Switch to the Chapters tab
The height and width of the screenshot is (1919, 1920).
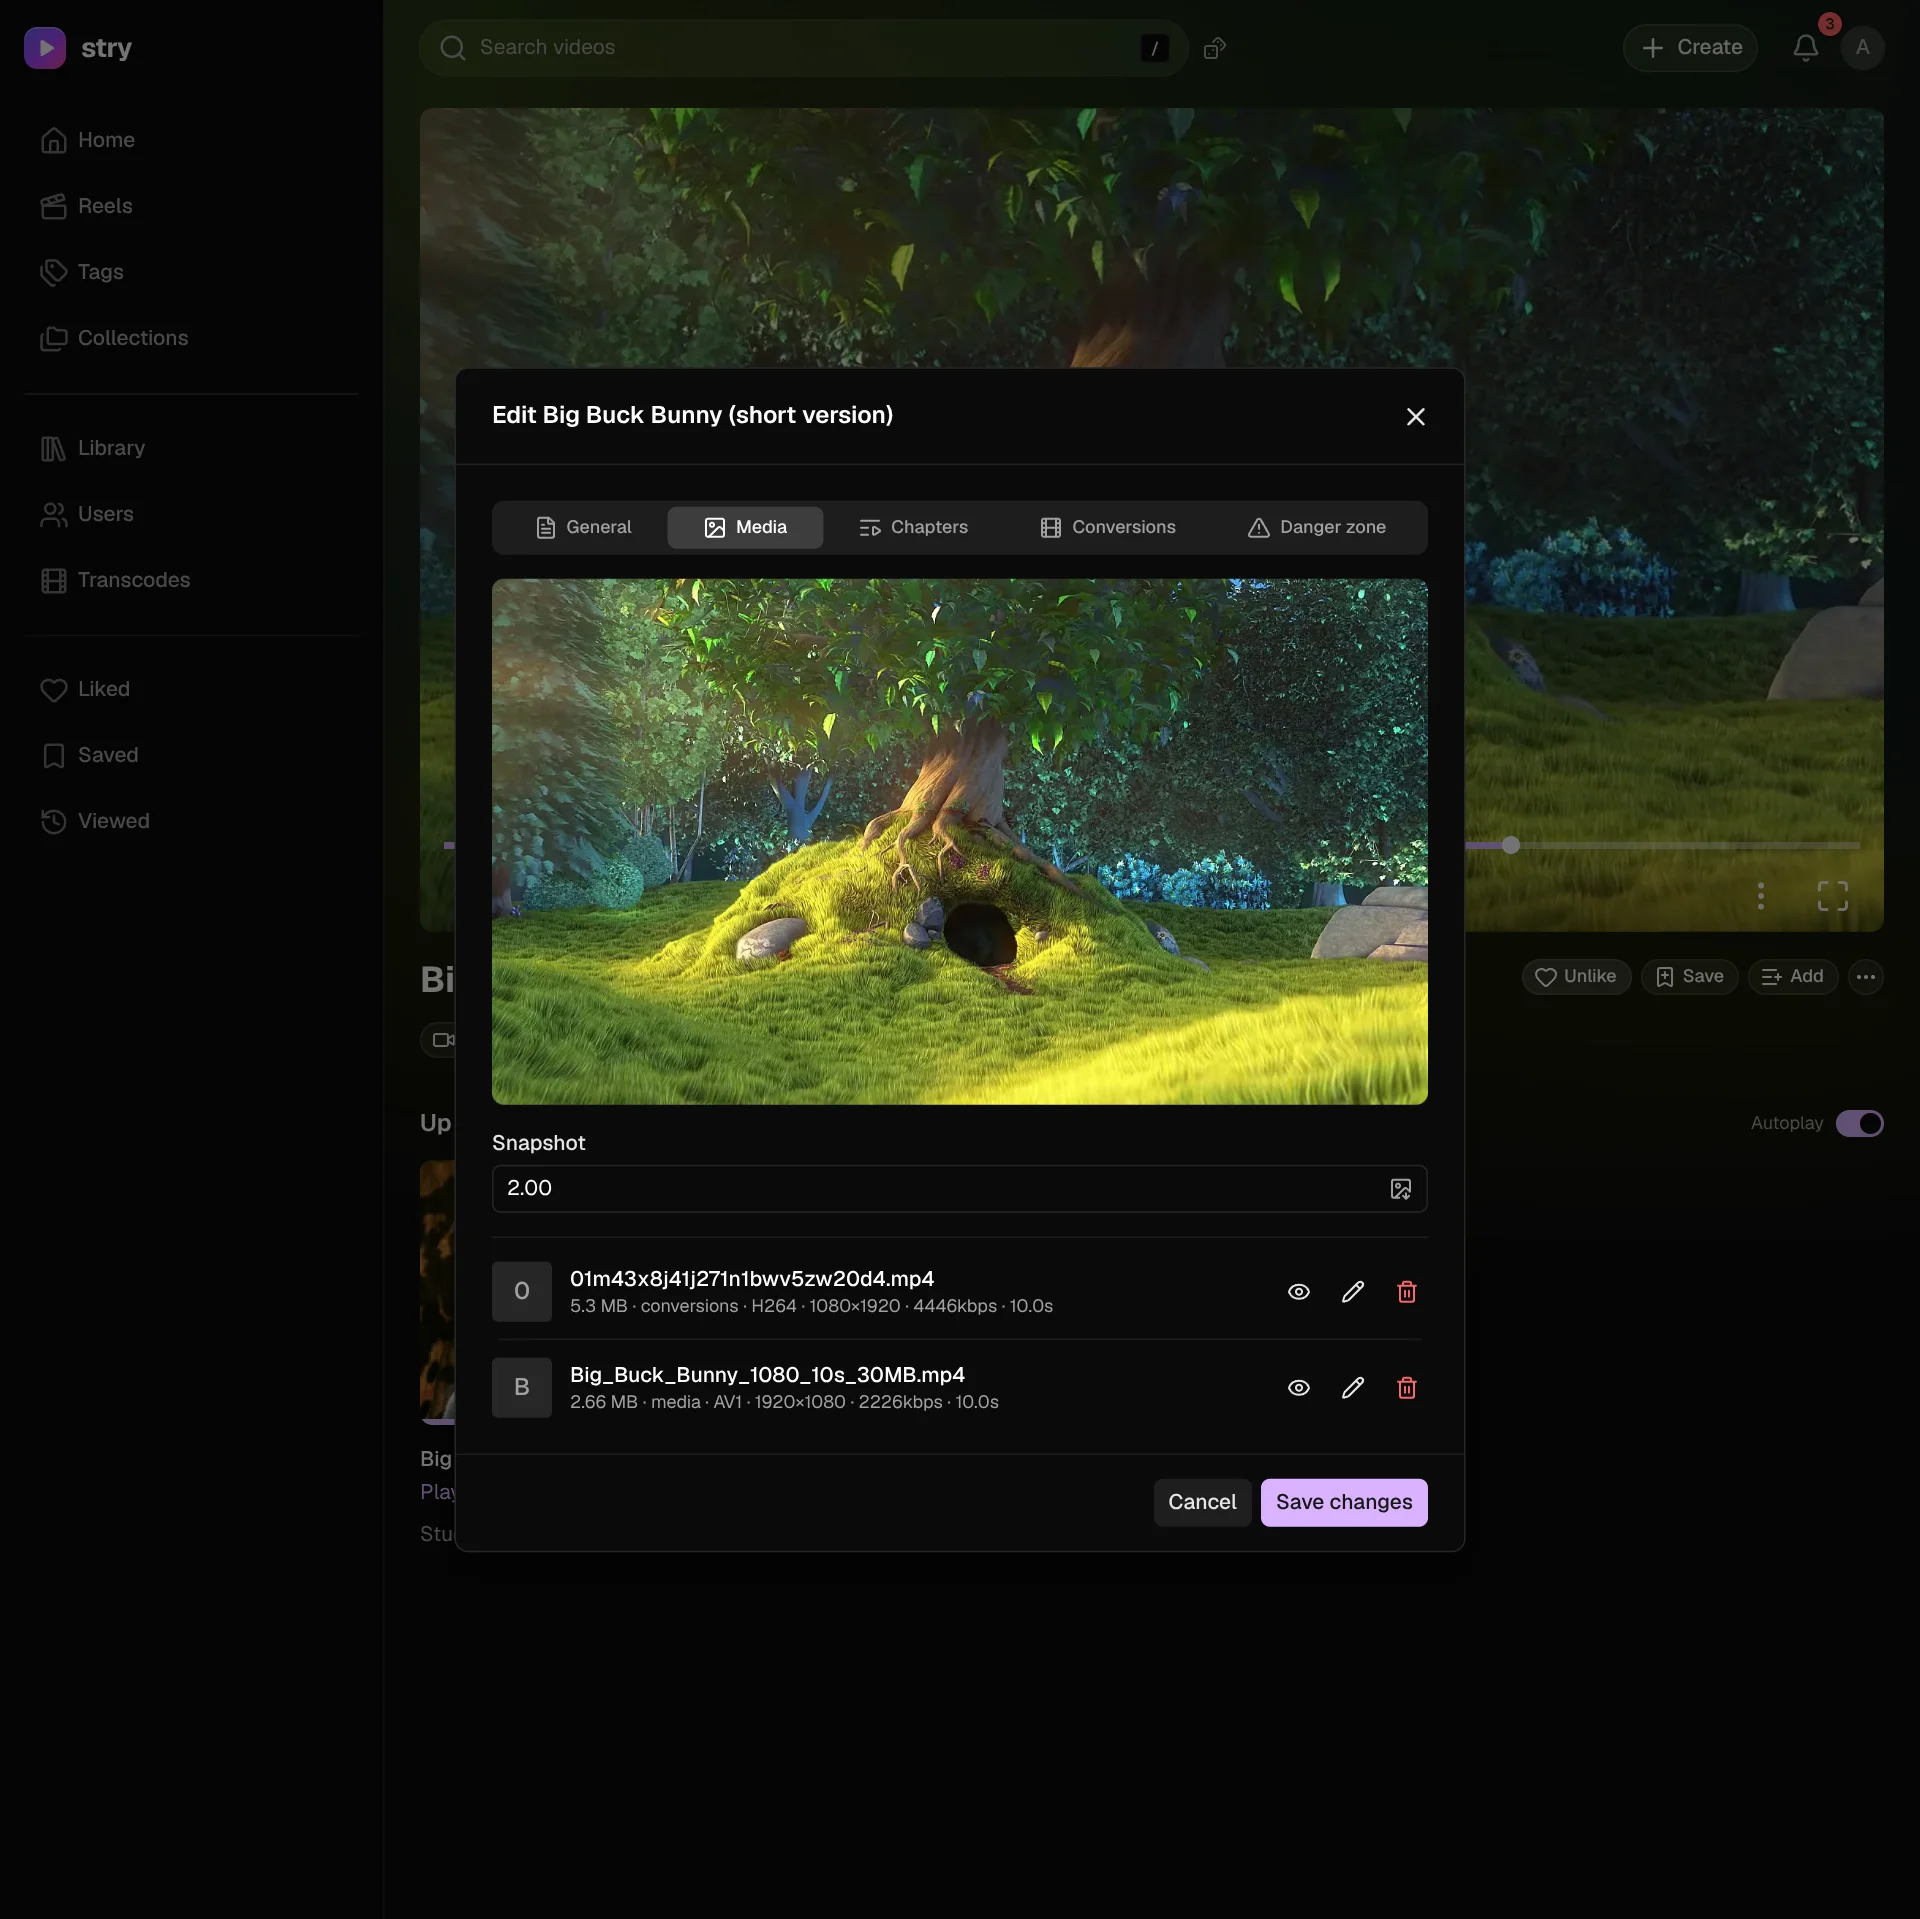tap(913, 527)
